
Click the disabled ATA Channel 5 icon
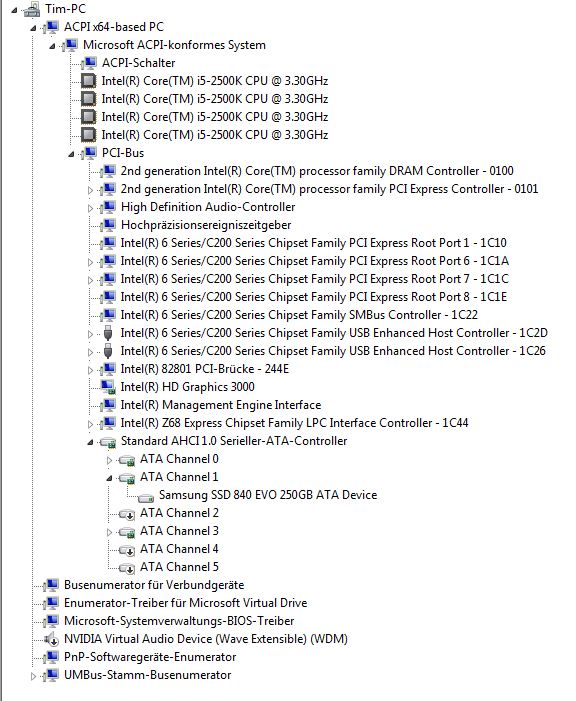tap(127, 568)
